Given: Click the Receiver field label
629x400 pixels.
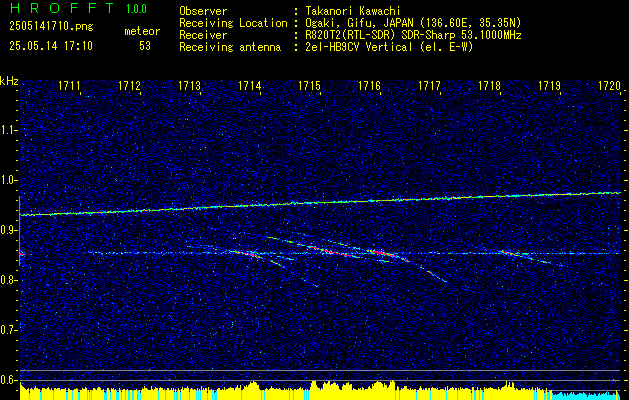Looking at the screenshot, I should 203,35.
